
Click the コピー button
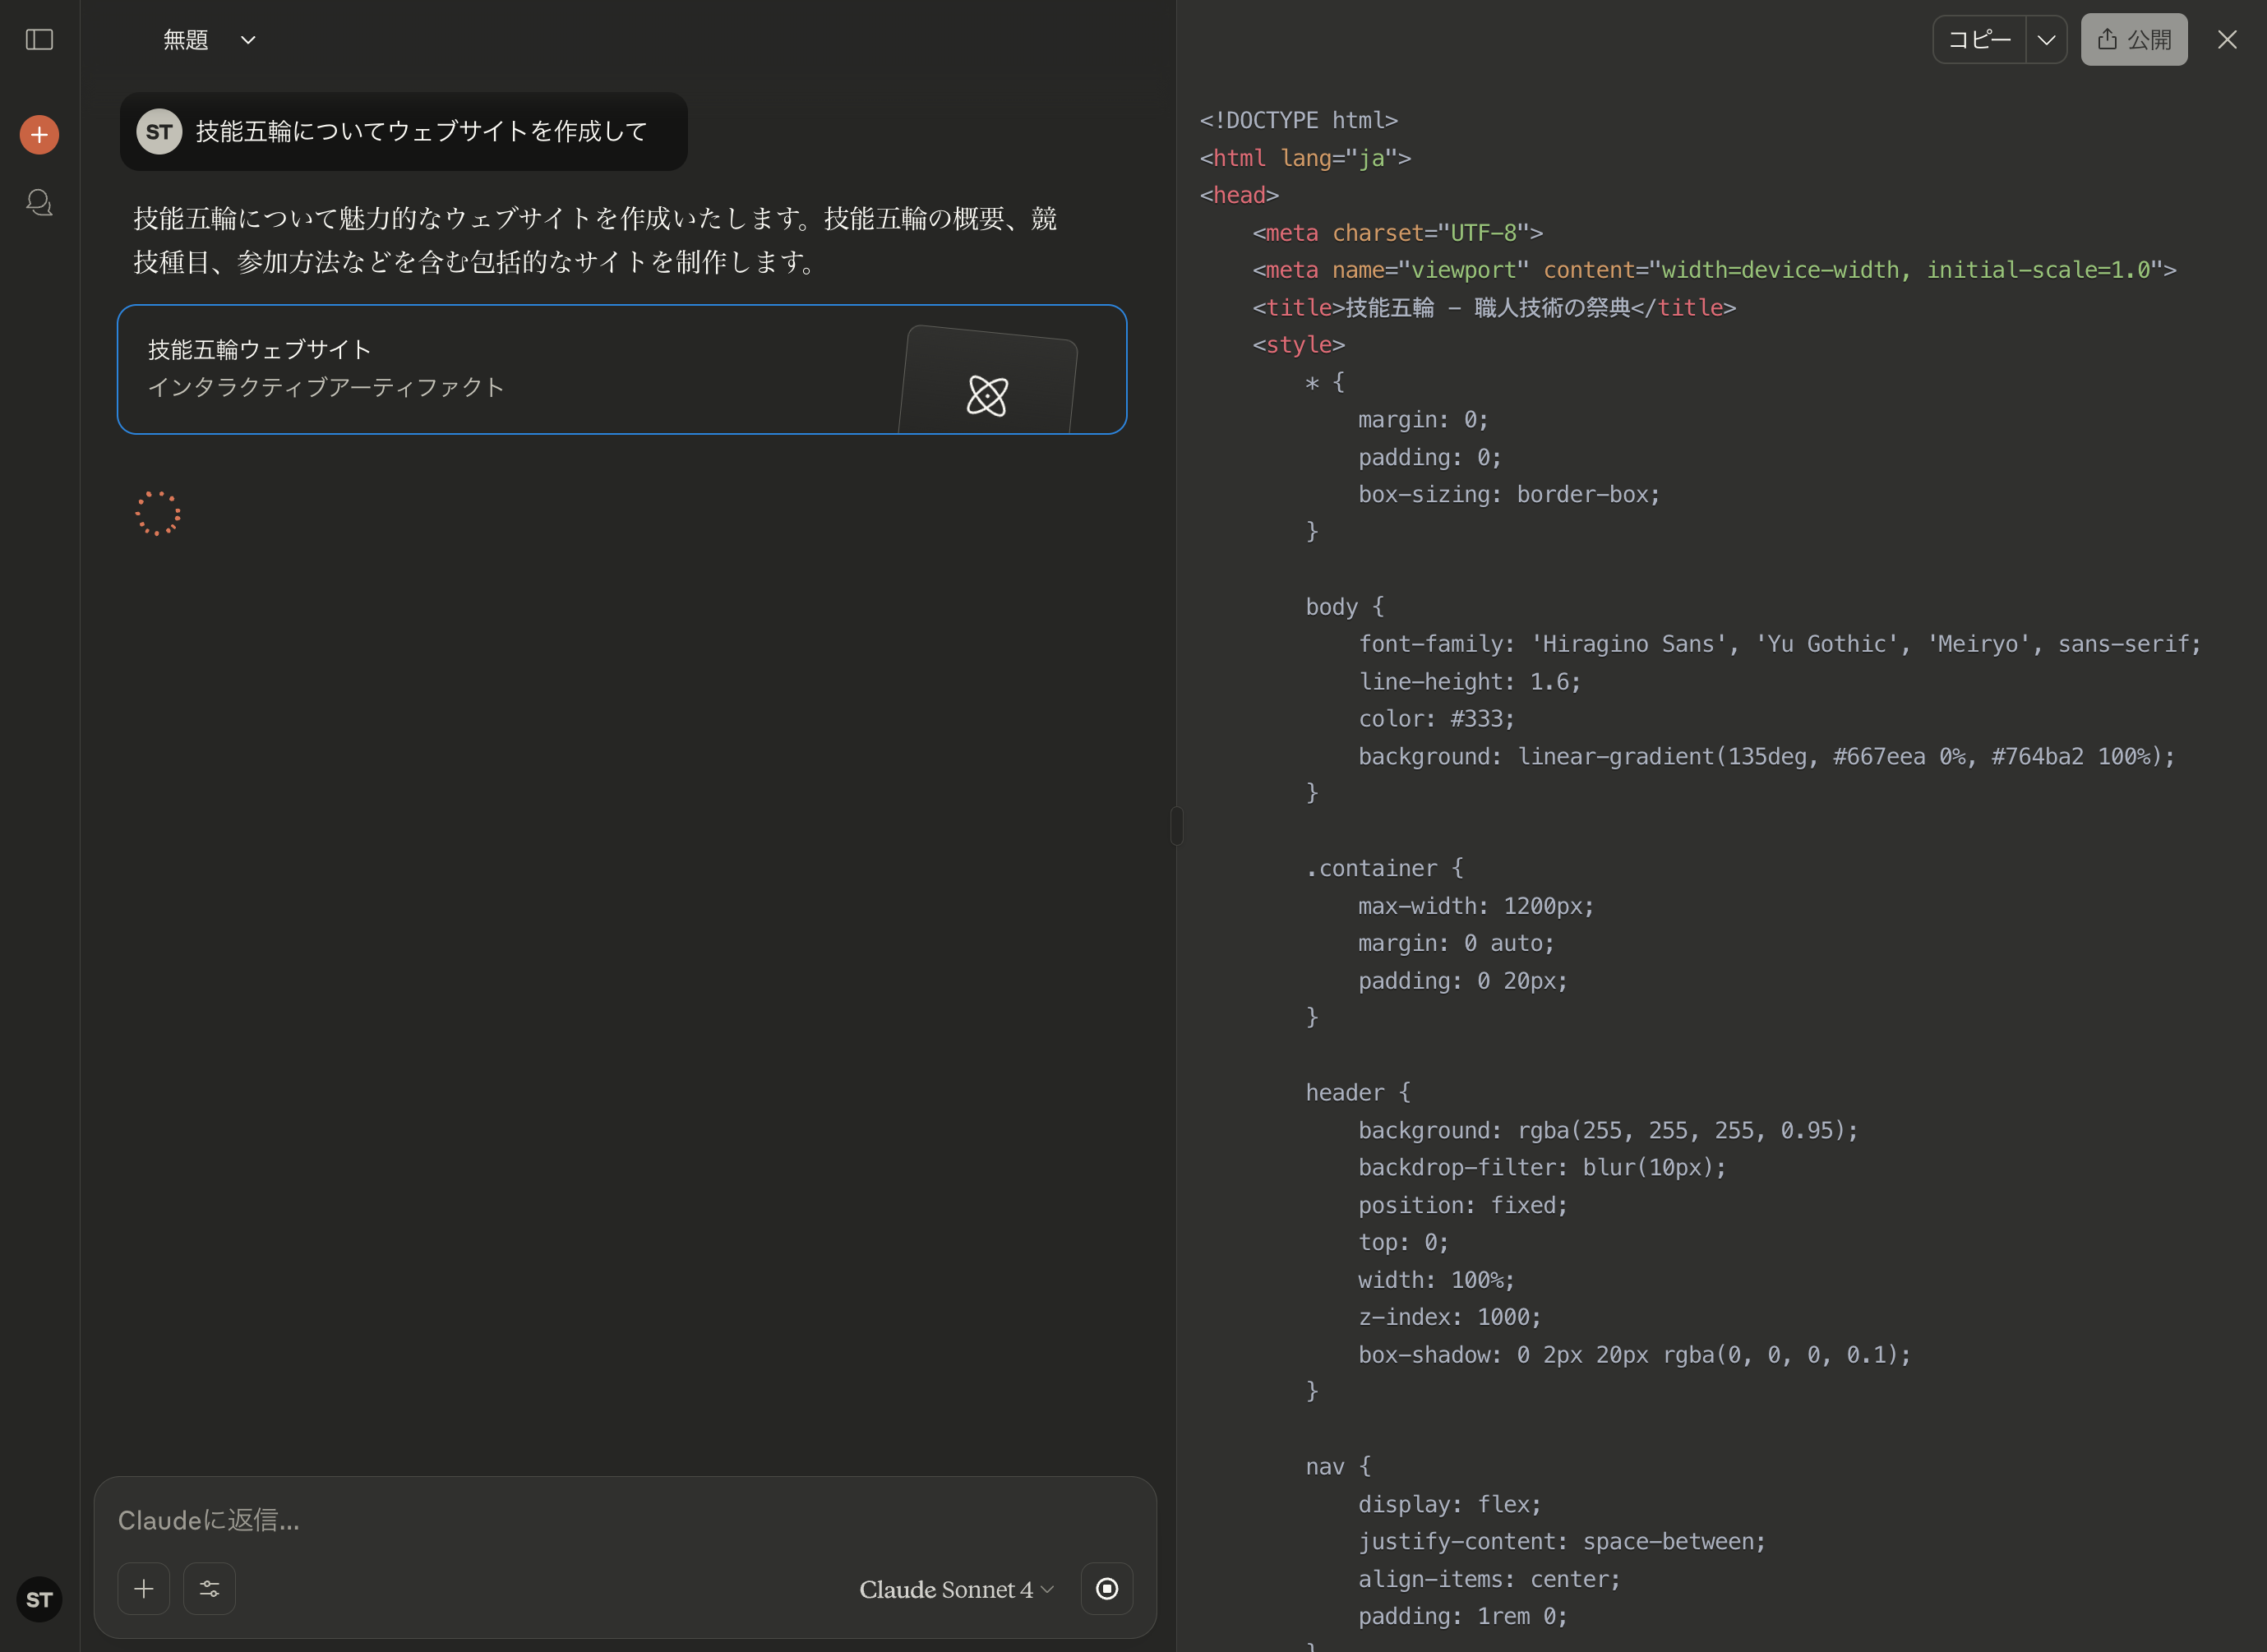click(x=1979, y=40)
